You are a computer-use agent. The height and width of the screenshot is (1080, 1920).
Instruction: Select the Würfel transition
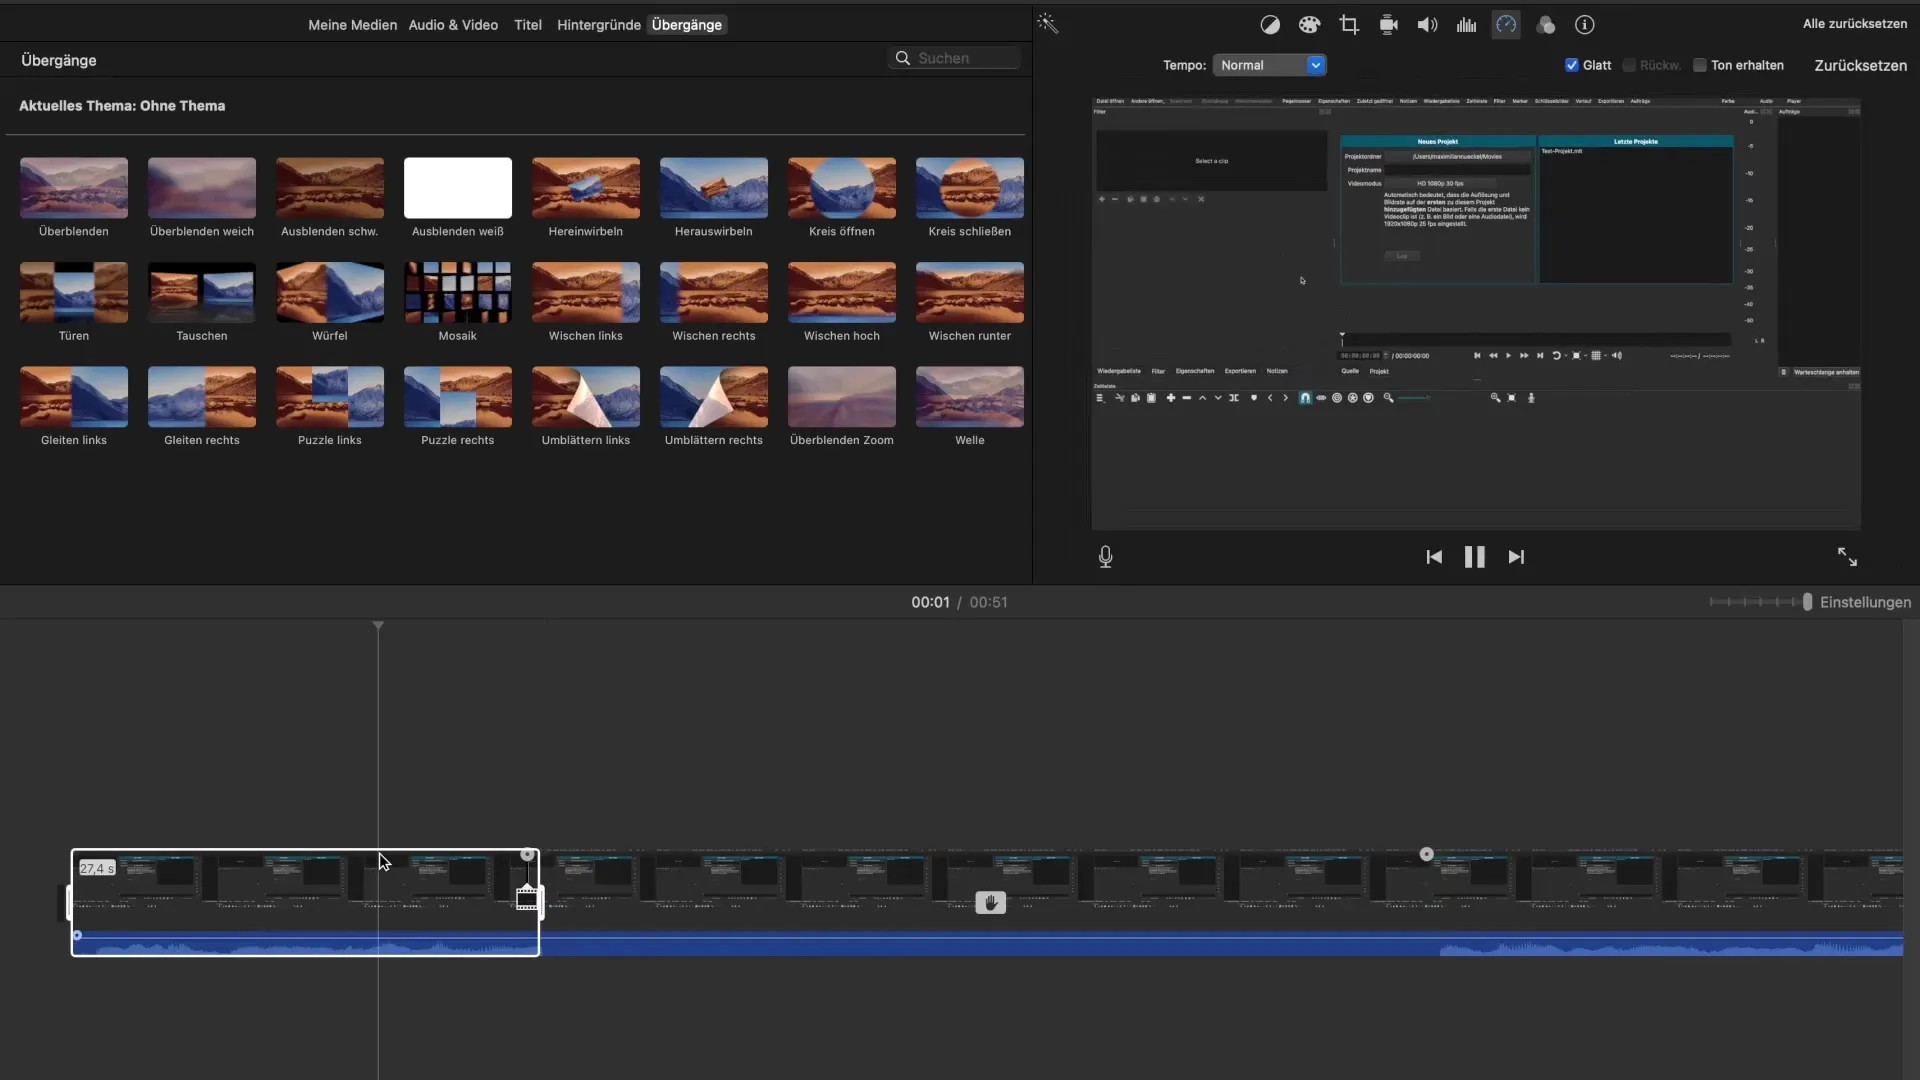pyautogui.click(x=330, y=292)
